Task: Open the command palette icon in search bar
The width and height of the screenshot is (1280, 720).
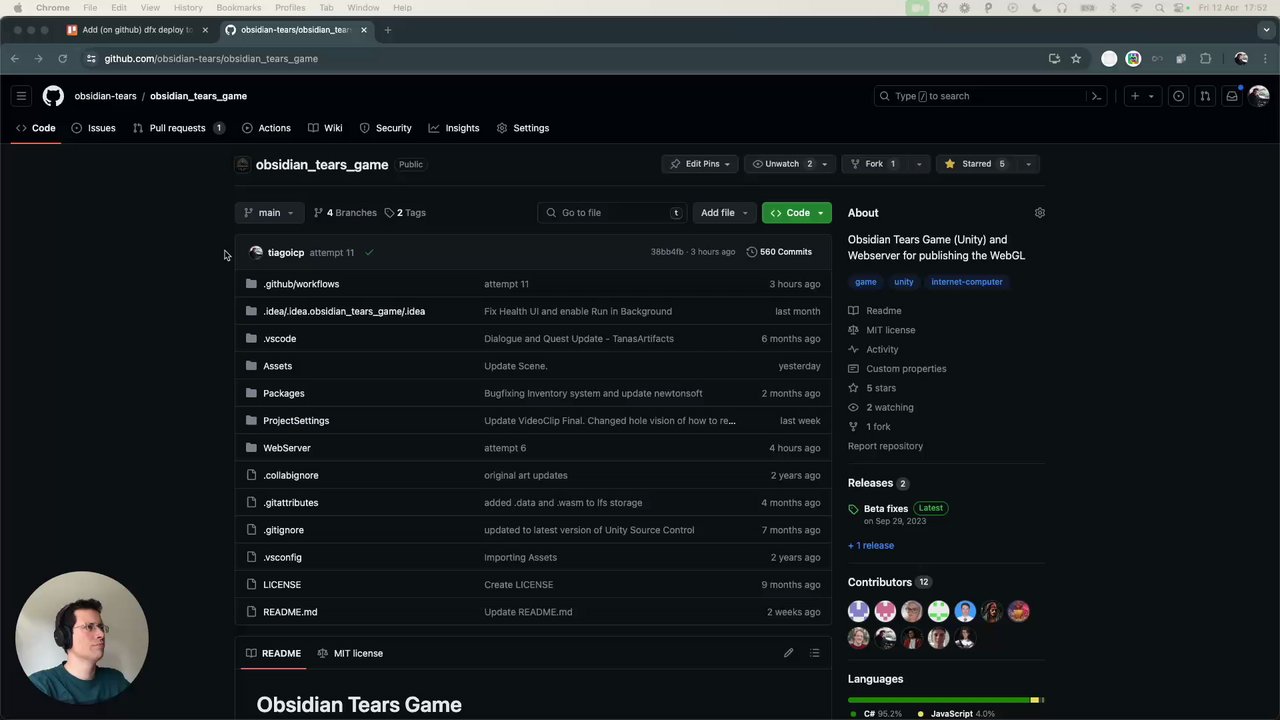Action: click(1096, 96)
